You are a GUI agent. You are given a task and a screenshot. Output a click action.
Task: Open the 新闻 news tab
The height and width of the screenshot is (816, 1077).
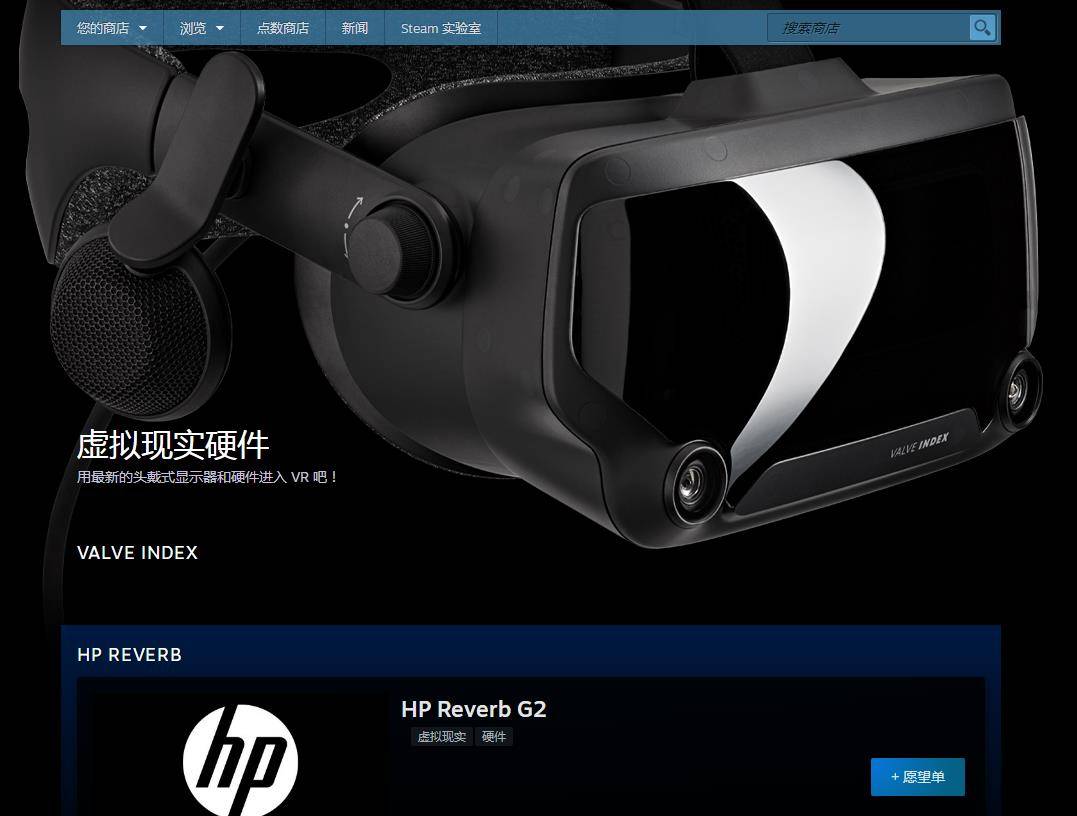coord(354,28)
